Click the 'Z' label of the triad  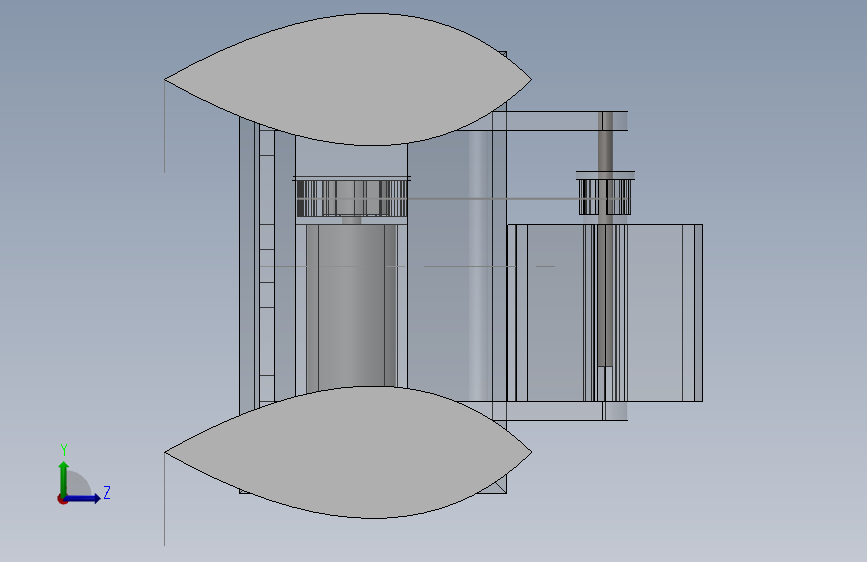click(x=107, y=492)
